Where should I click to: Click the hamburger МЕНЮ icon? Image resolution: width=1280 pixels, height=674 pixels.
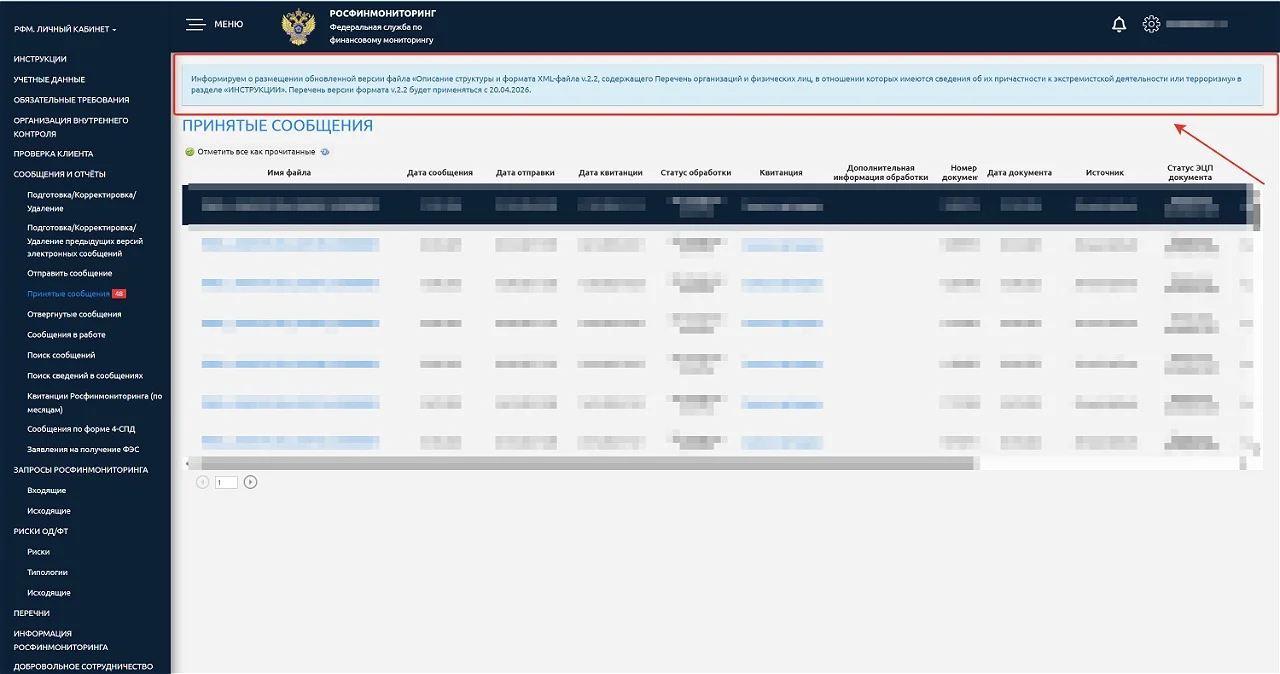click(196, 24)
